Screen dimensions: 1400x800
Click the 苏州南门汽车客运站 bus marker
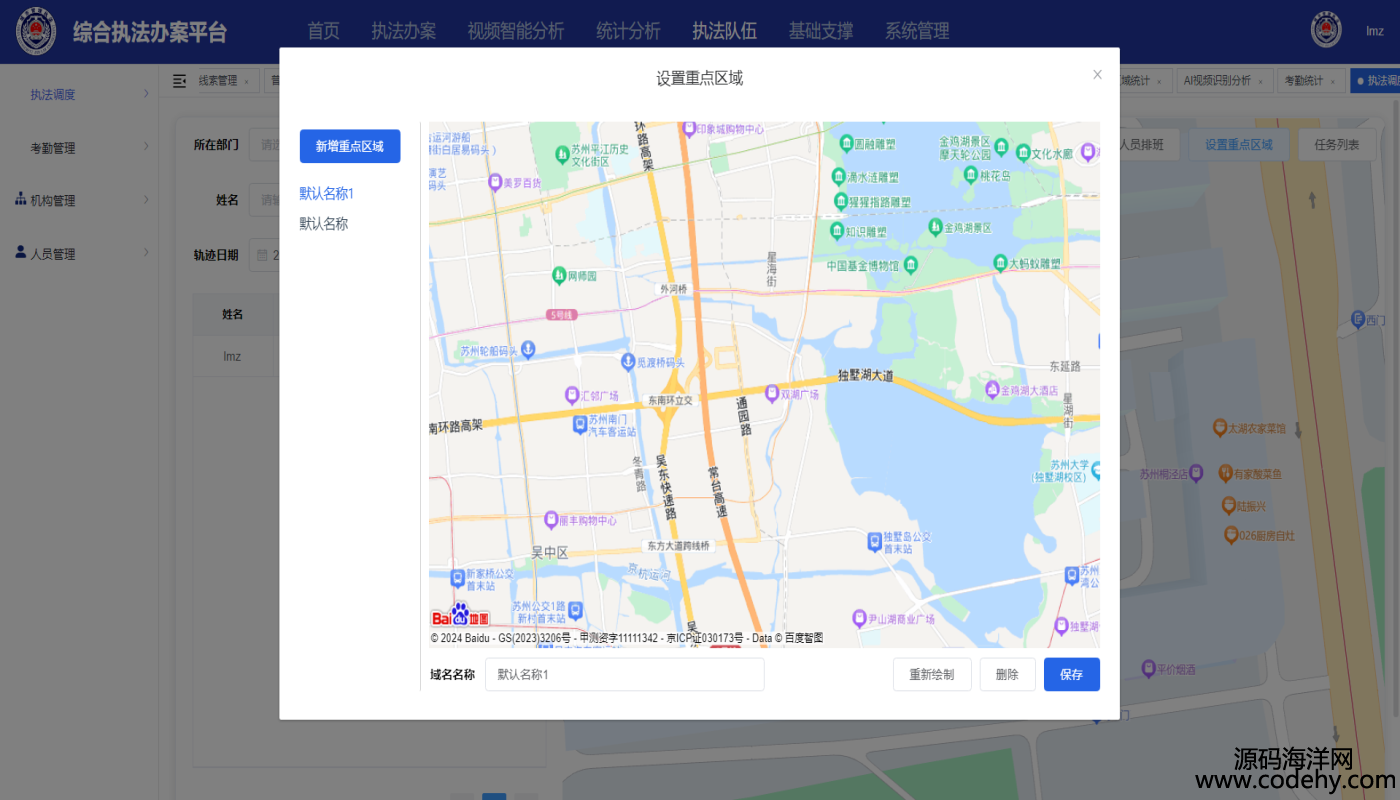click(579, 425)
